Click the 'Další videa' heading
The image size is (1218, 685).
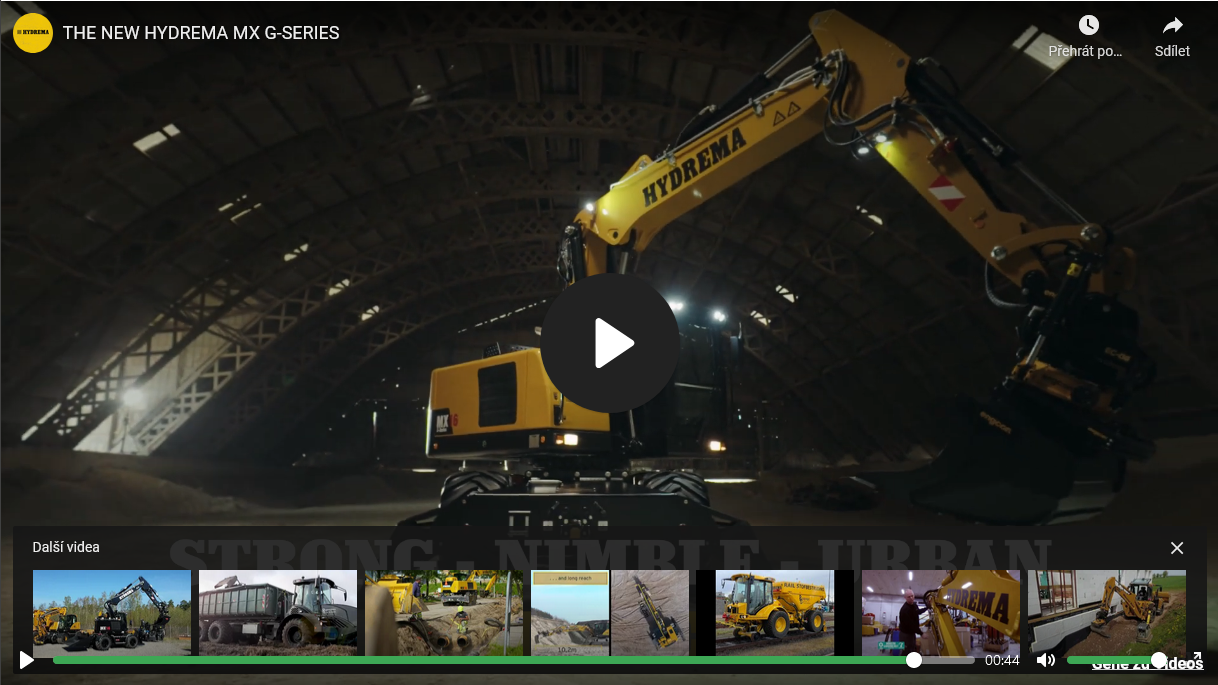point(66,547)
